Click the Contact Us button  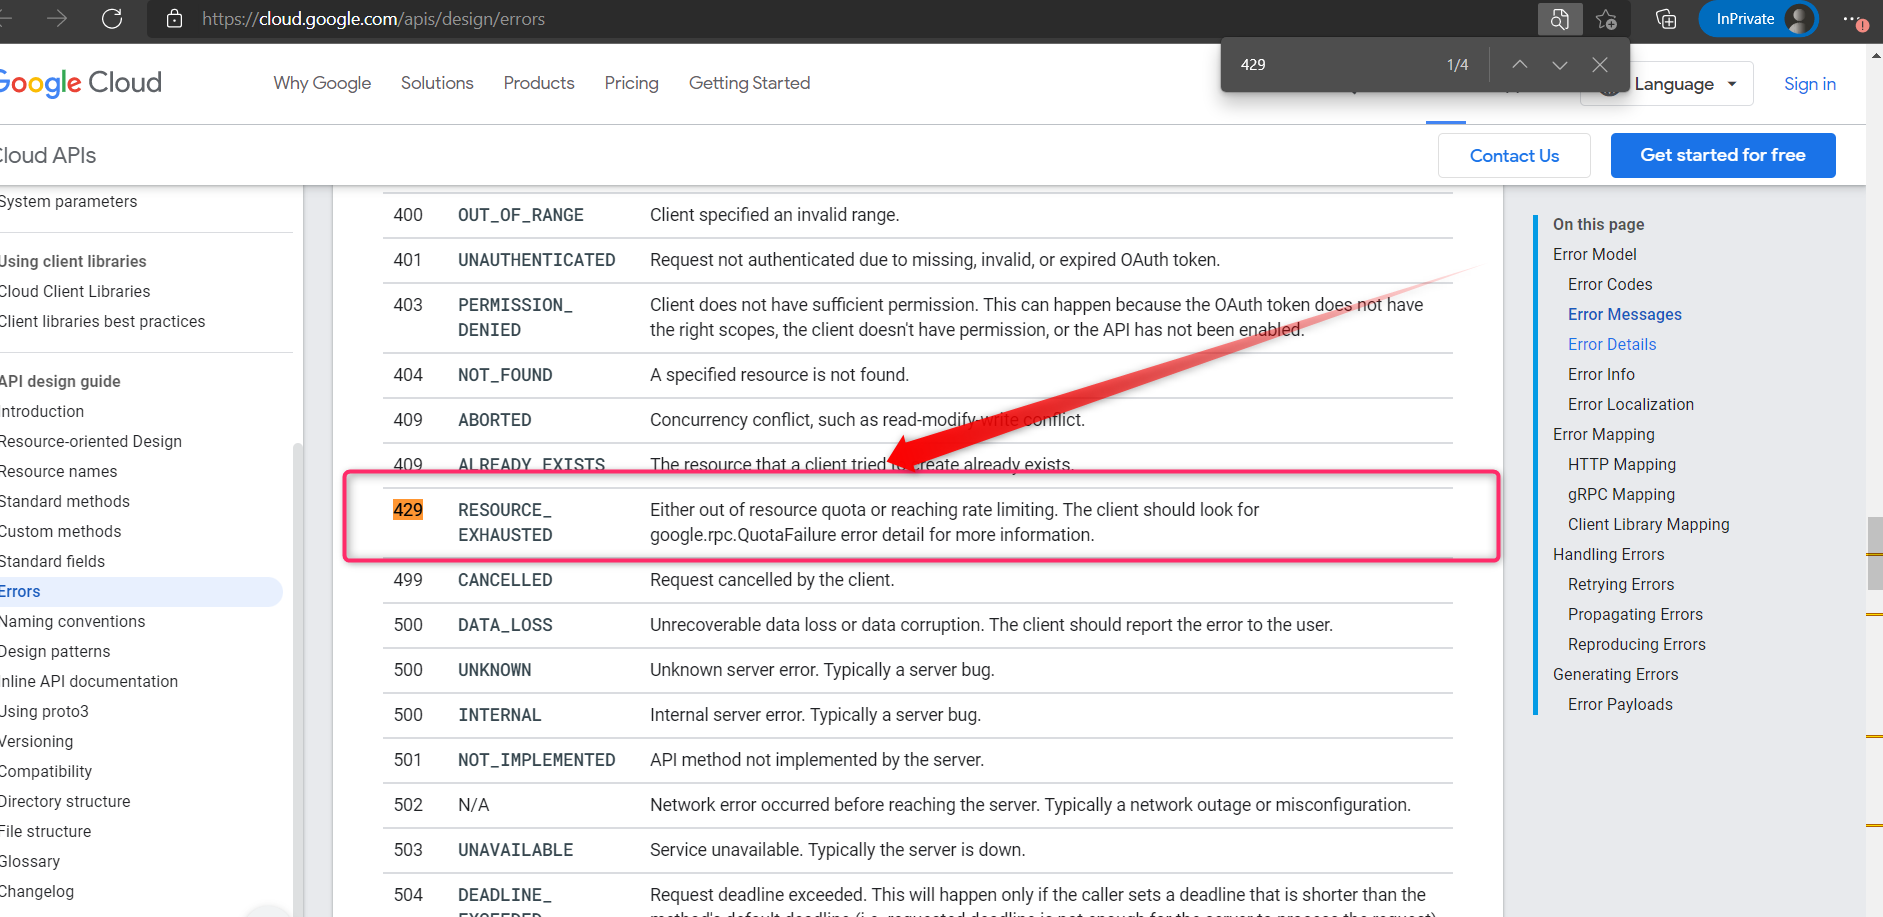[1514, 156]
